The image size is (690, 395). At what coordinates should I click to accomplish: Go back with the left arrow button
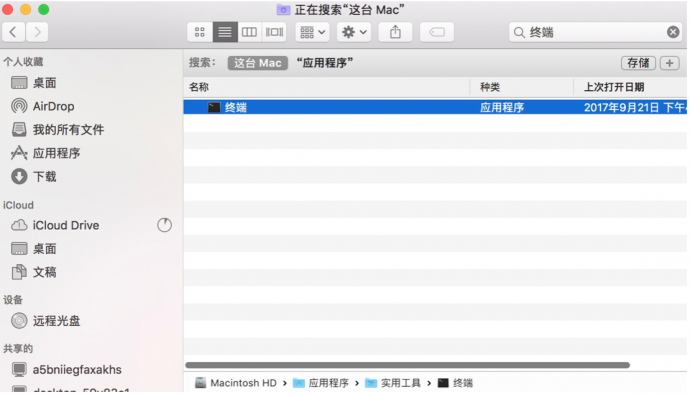click(x=14, y=32)
